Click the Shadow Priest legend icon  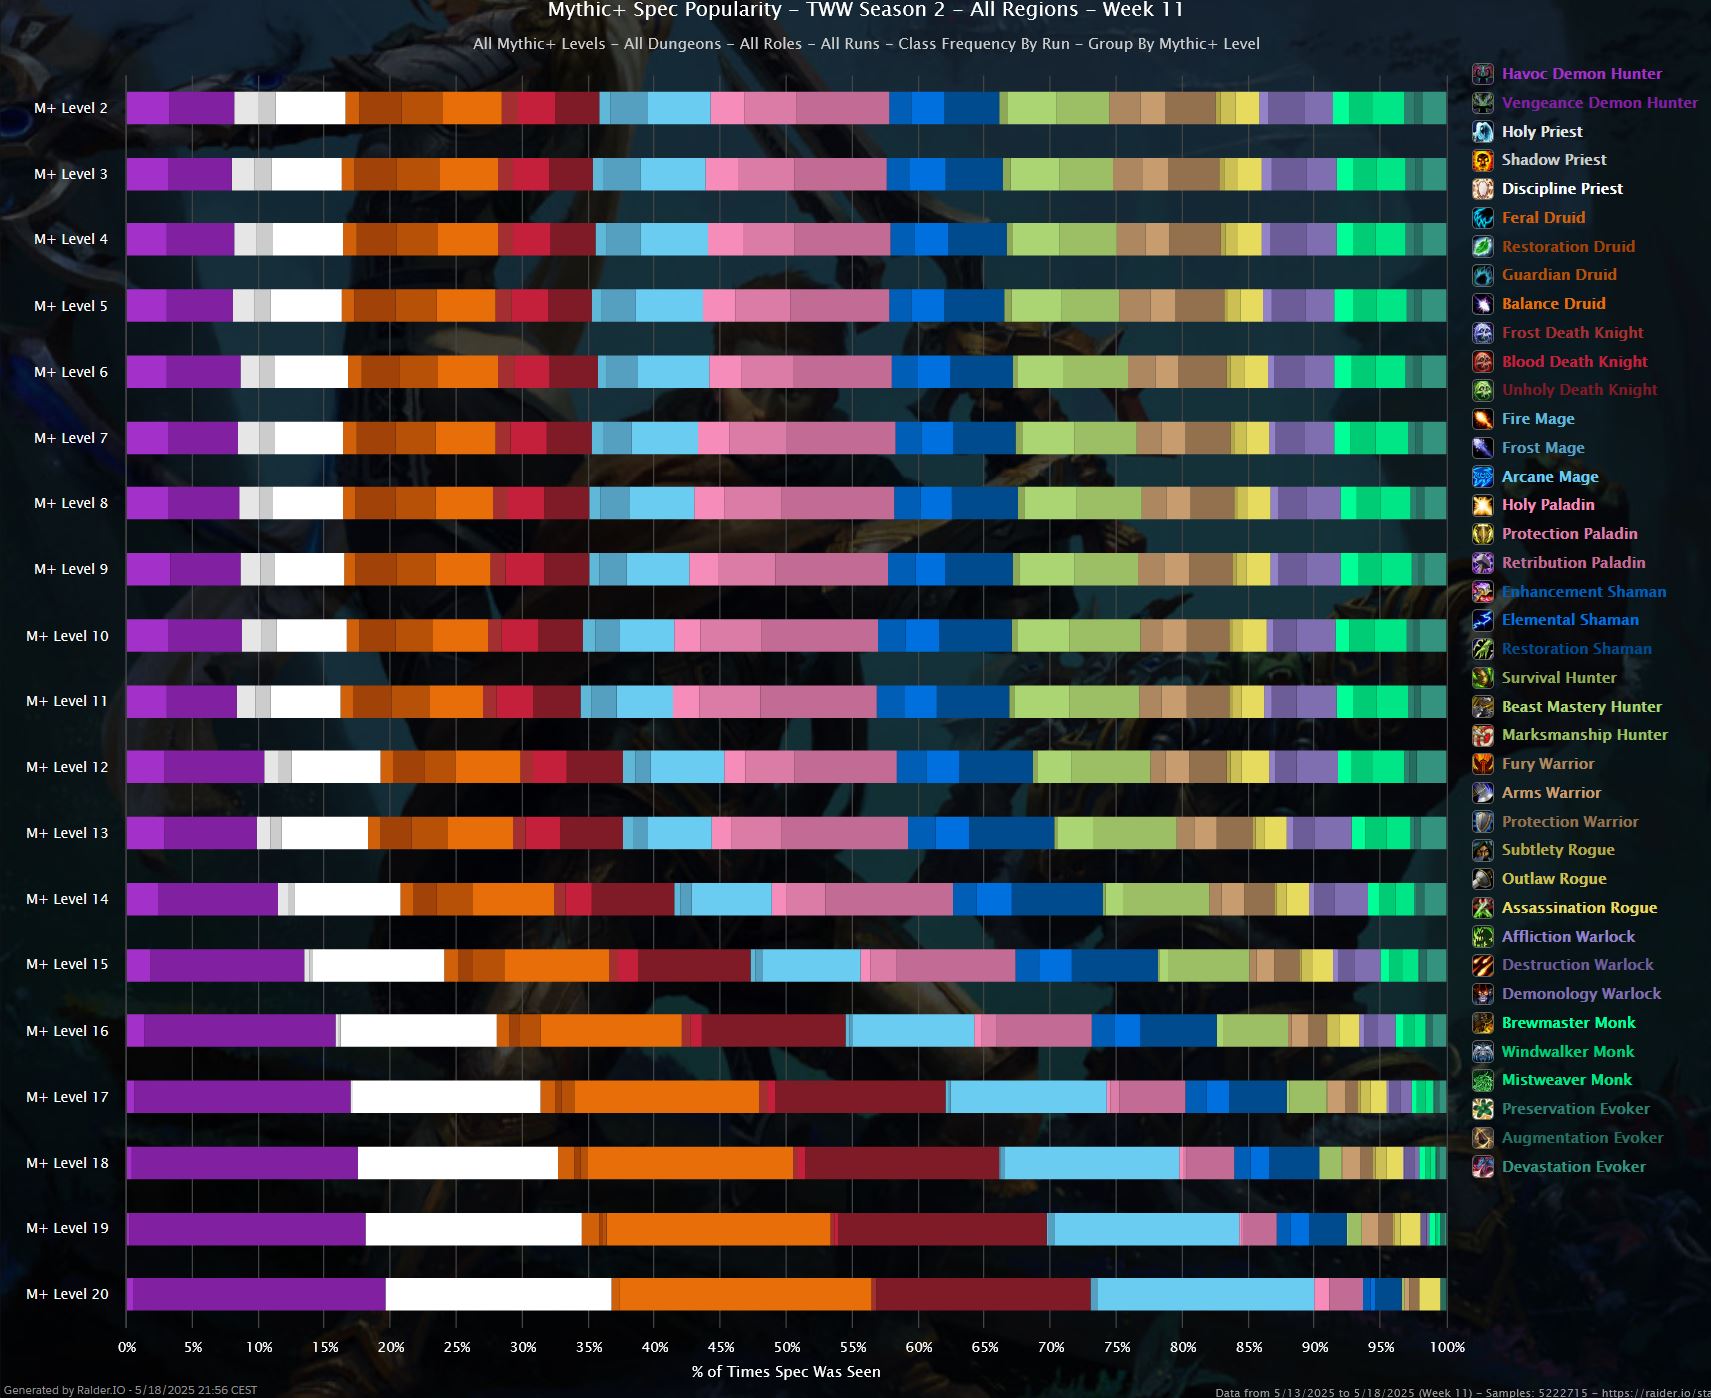1483,160
